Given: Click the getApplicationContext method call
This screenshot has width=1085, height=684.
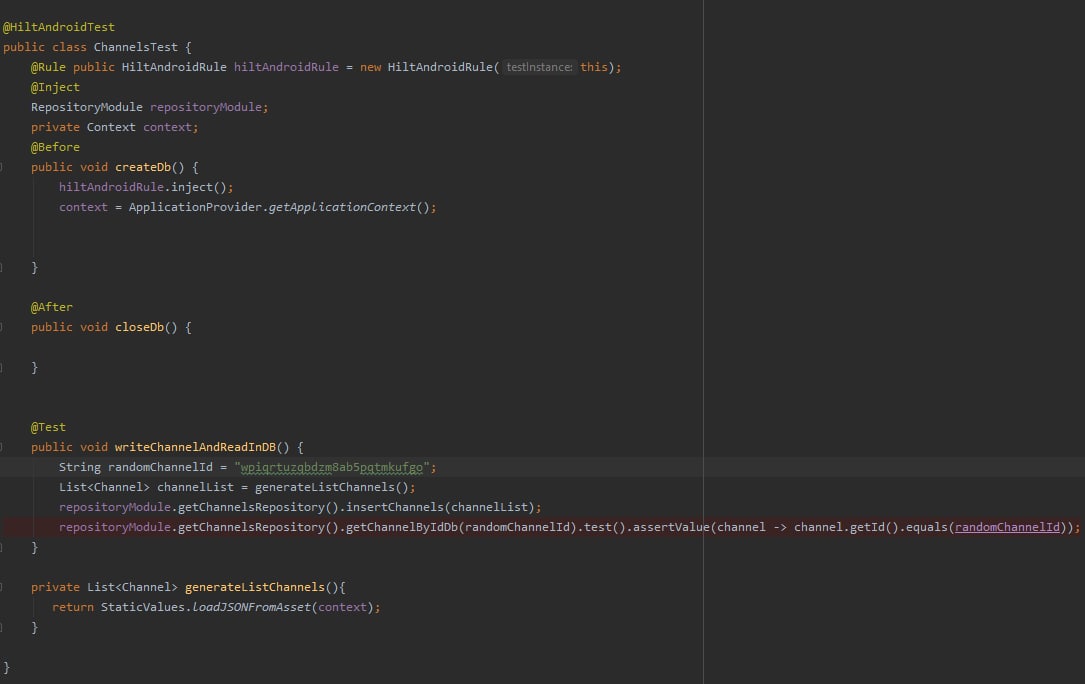Looking at the screenshot, I should [x=342, y=208].
